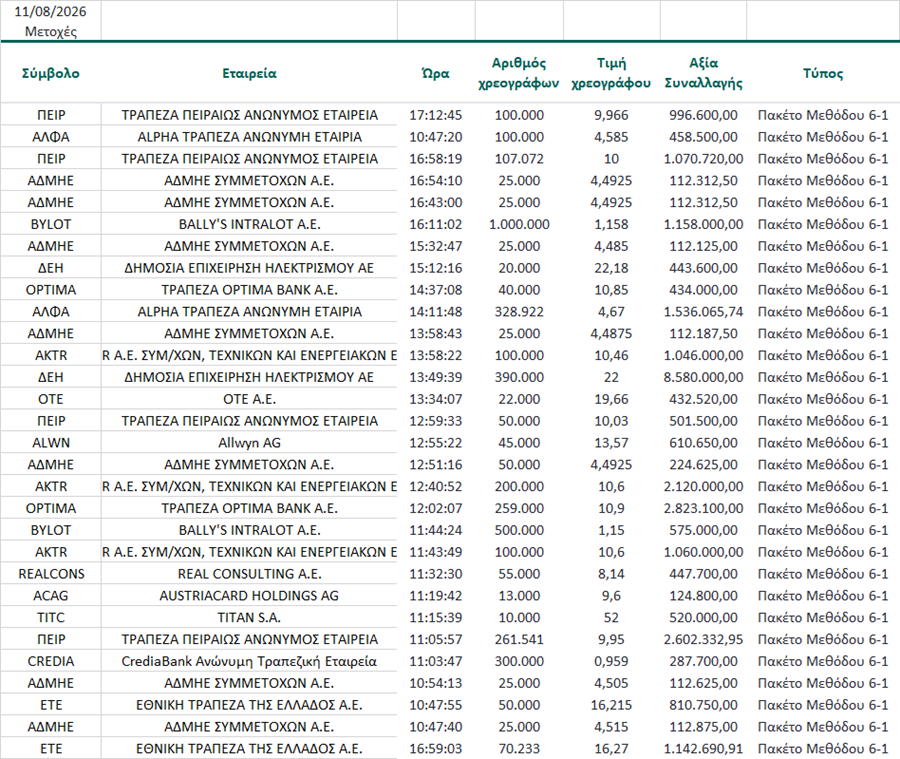Click the REALCONS symbol cell
The image size is (900, 759).
pos(51,573)
